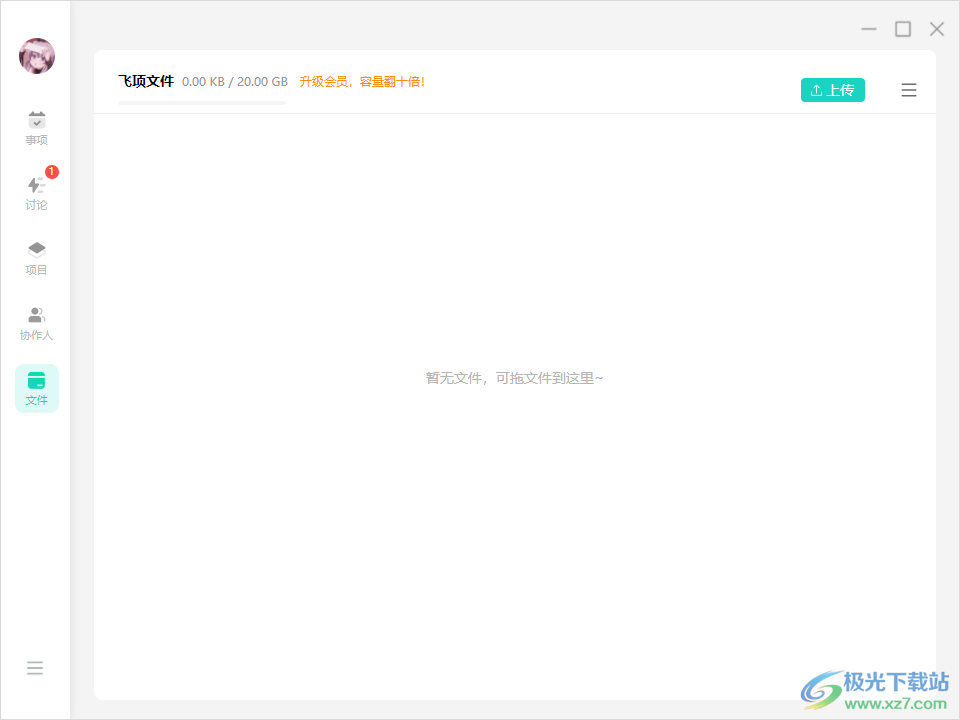Click the storage usage progress bar
The width and height of the screenshot is (960, 720).
[x=201, y=102]
